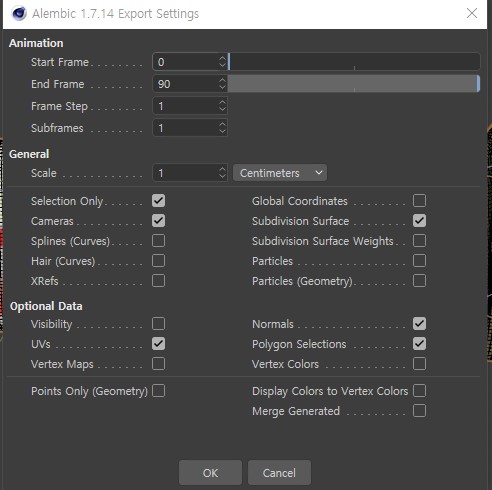Open the Centimeters unit dropdown

[x=280, y=173]
